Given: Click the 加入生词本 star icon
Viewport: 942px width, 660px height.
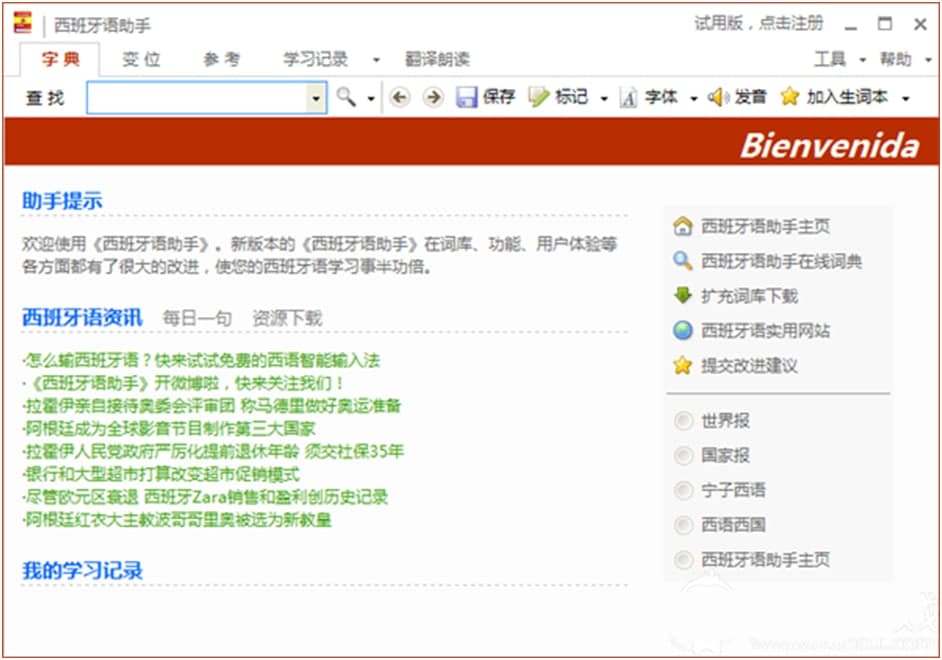Looking at the screenshot, I should click(x=790, y=96).
